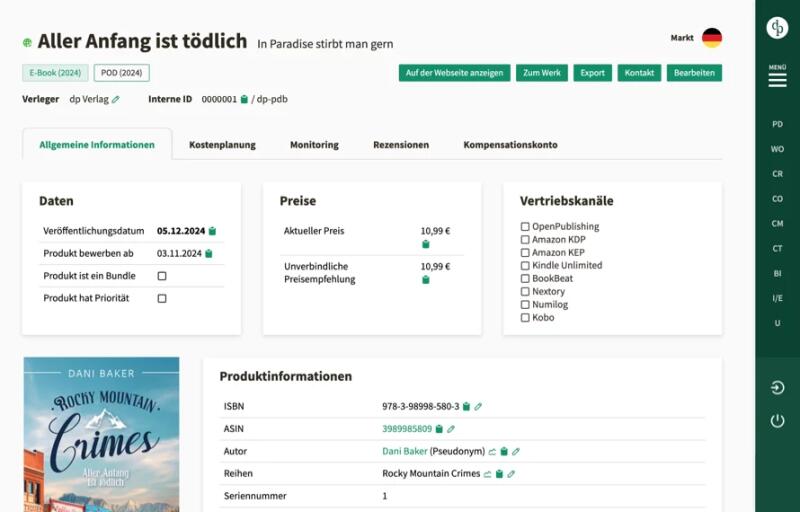Click Auf der Webseite anzeigen button

point(455,73)
